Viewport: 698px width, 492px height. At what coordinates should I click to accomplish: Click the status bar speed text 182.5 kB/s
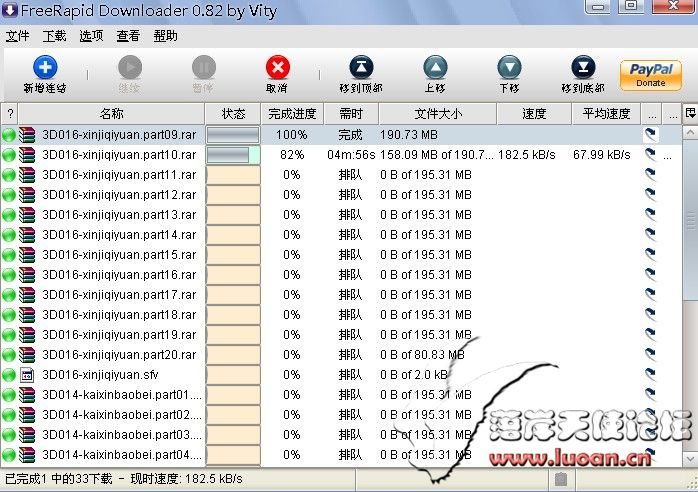pyautogui.click(x=214, y=479)
